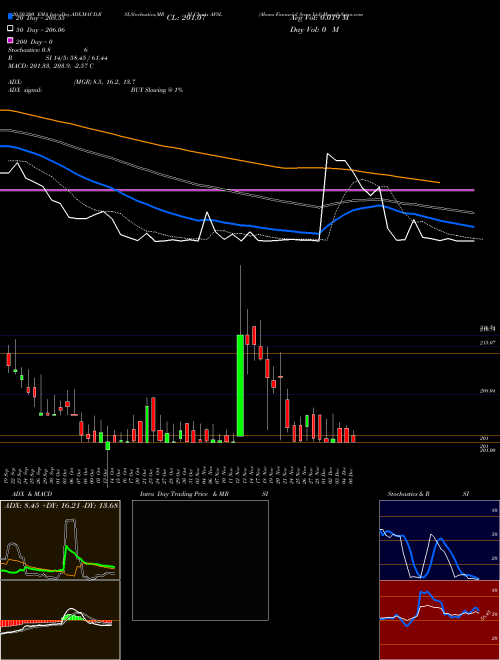Select the '200 Day = 0' legend text
The height and width of the screenshot is (660, 500).
[35, 42]
